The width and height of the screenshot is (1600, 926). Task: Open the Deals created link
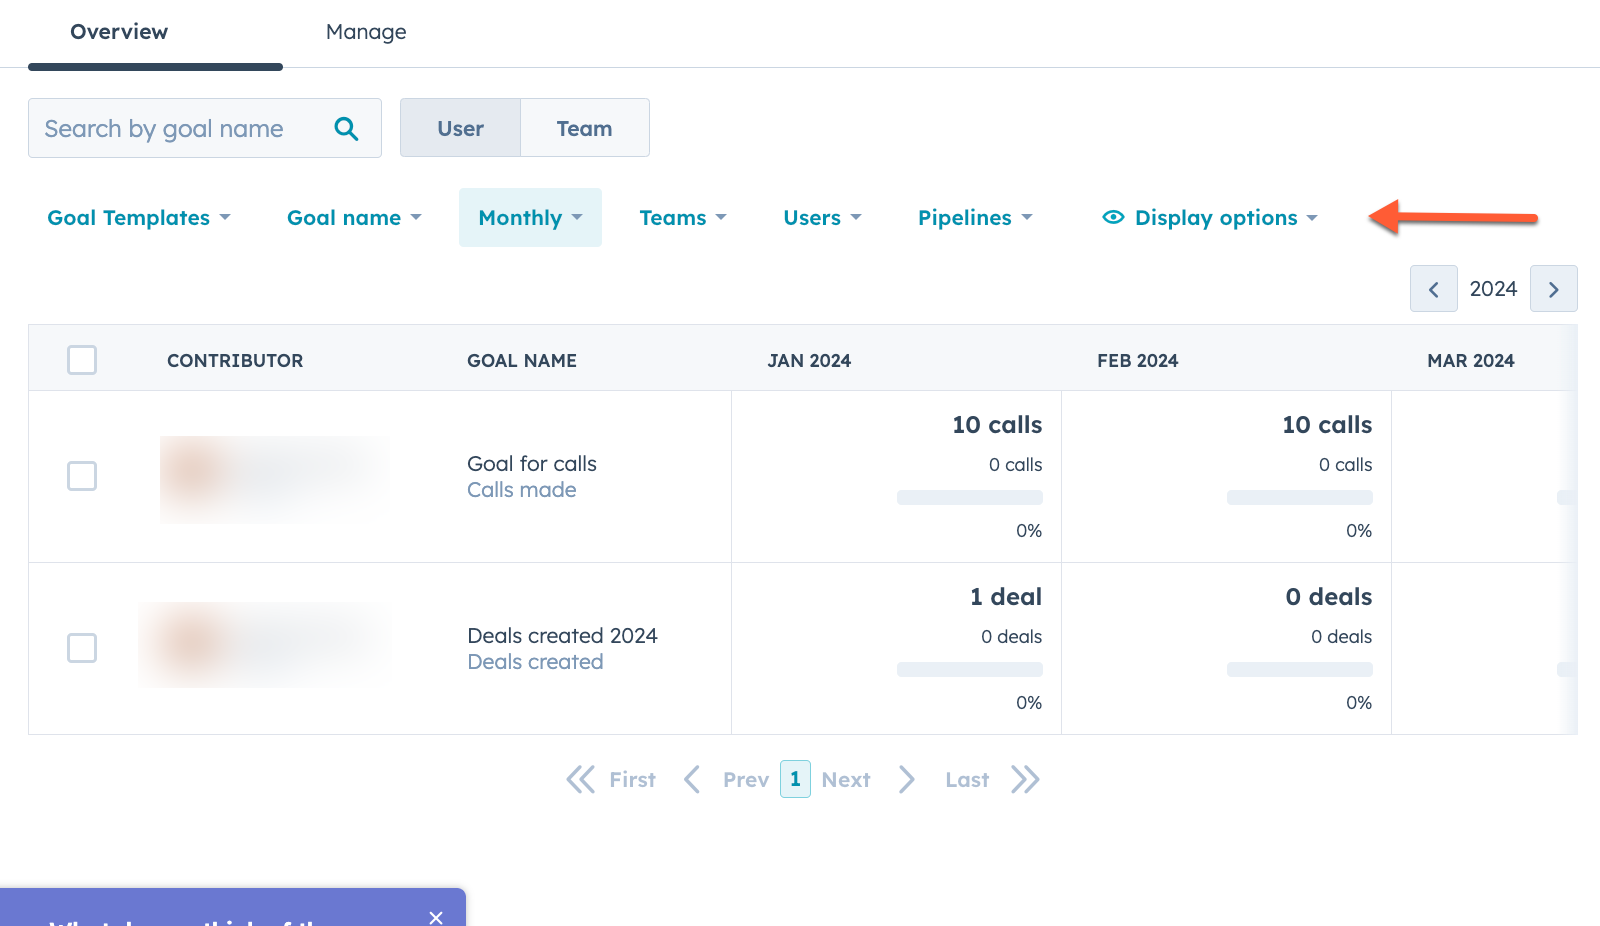535,662
